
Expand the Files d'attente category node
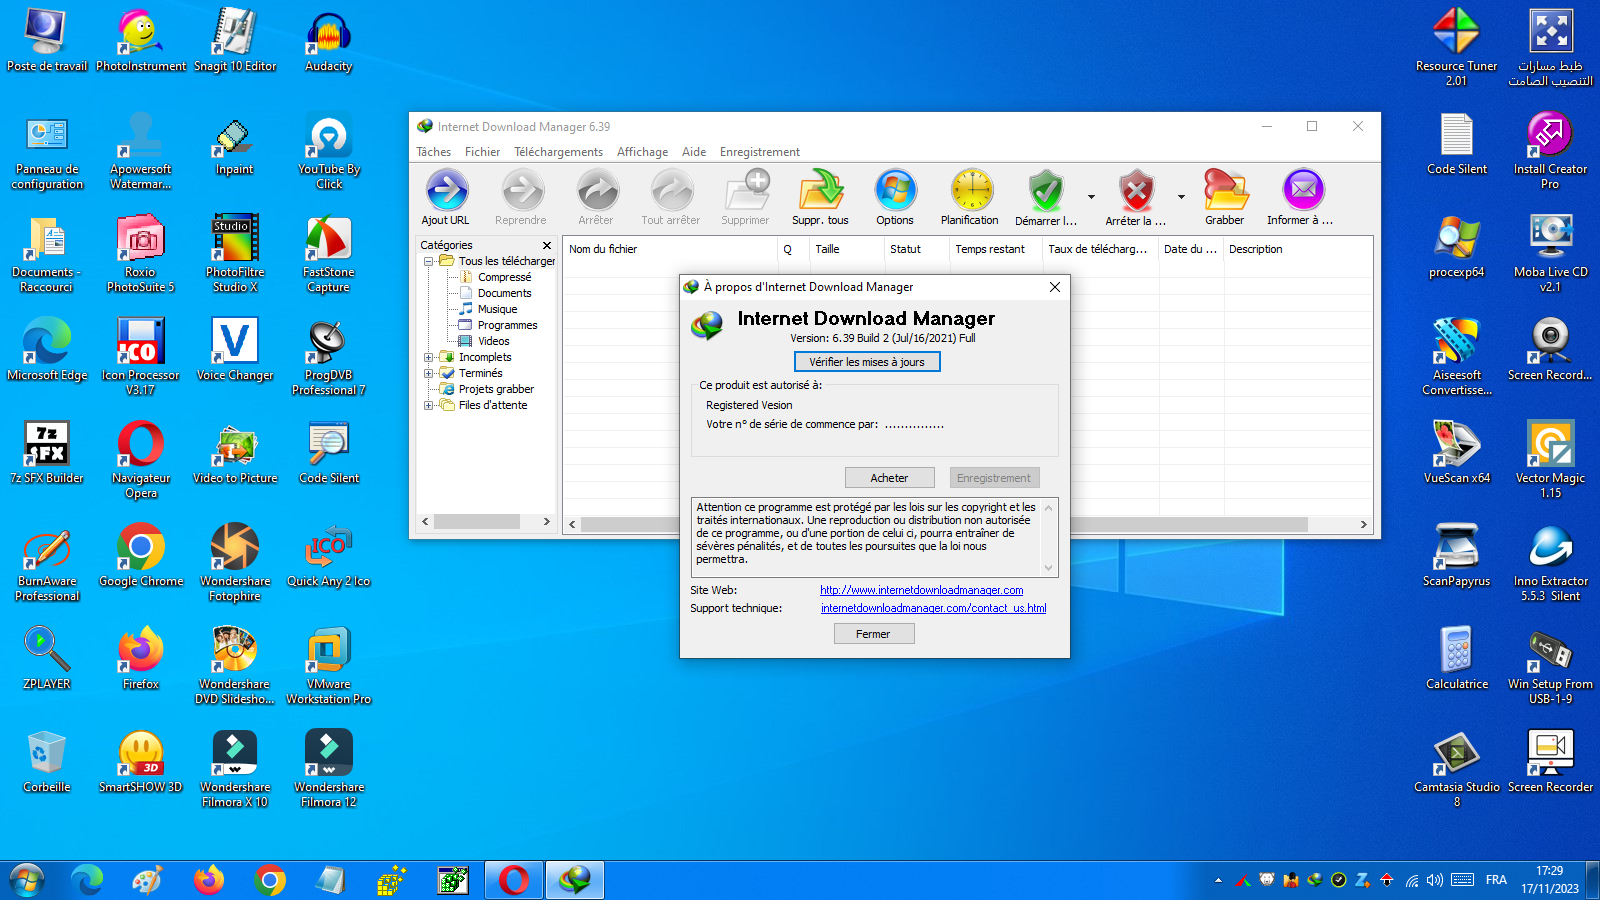[428, 405]
